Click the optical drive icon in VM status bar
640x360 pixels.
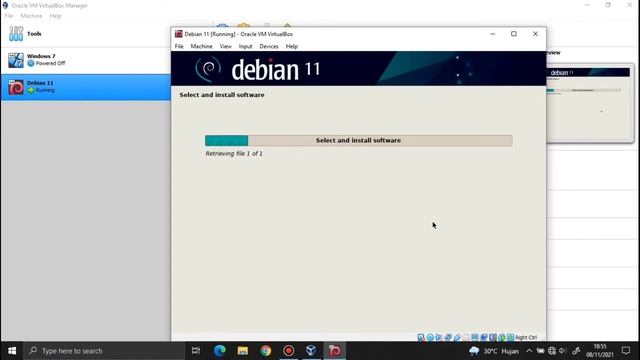pyautogui.click(x=430, y=338)
